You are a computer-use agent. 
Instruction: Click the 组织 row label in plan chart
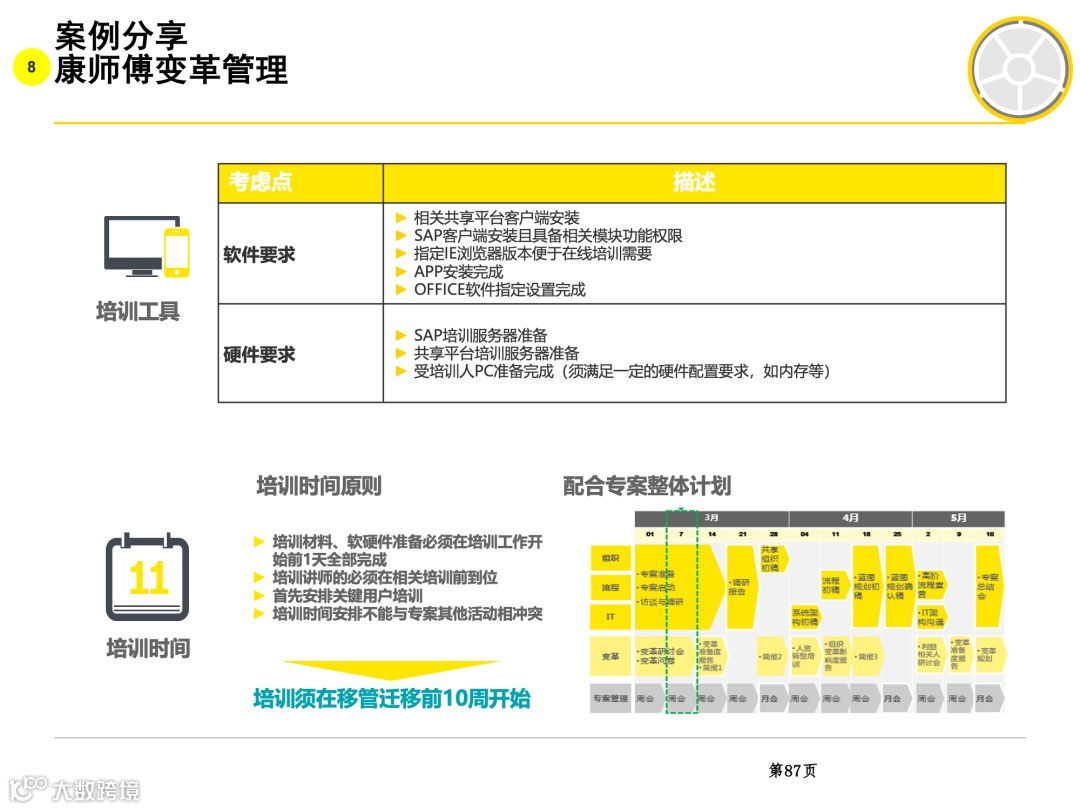(610, 558)
